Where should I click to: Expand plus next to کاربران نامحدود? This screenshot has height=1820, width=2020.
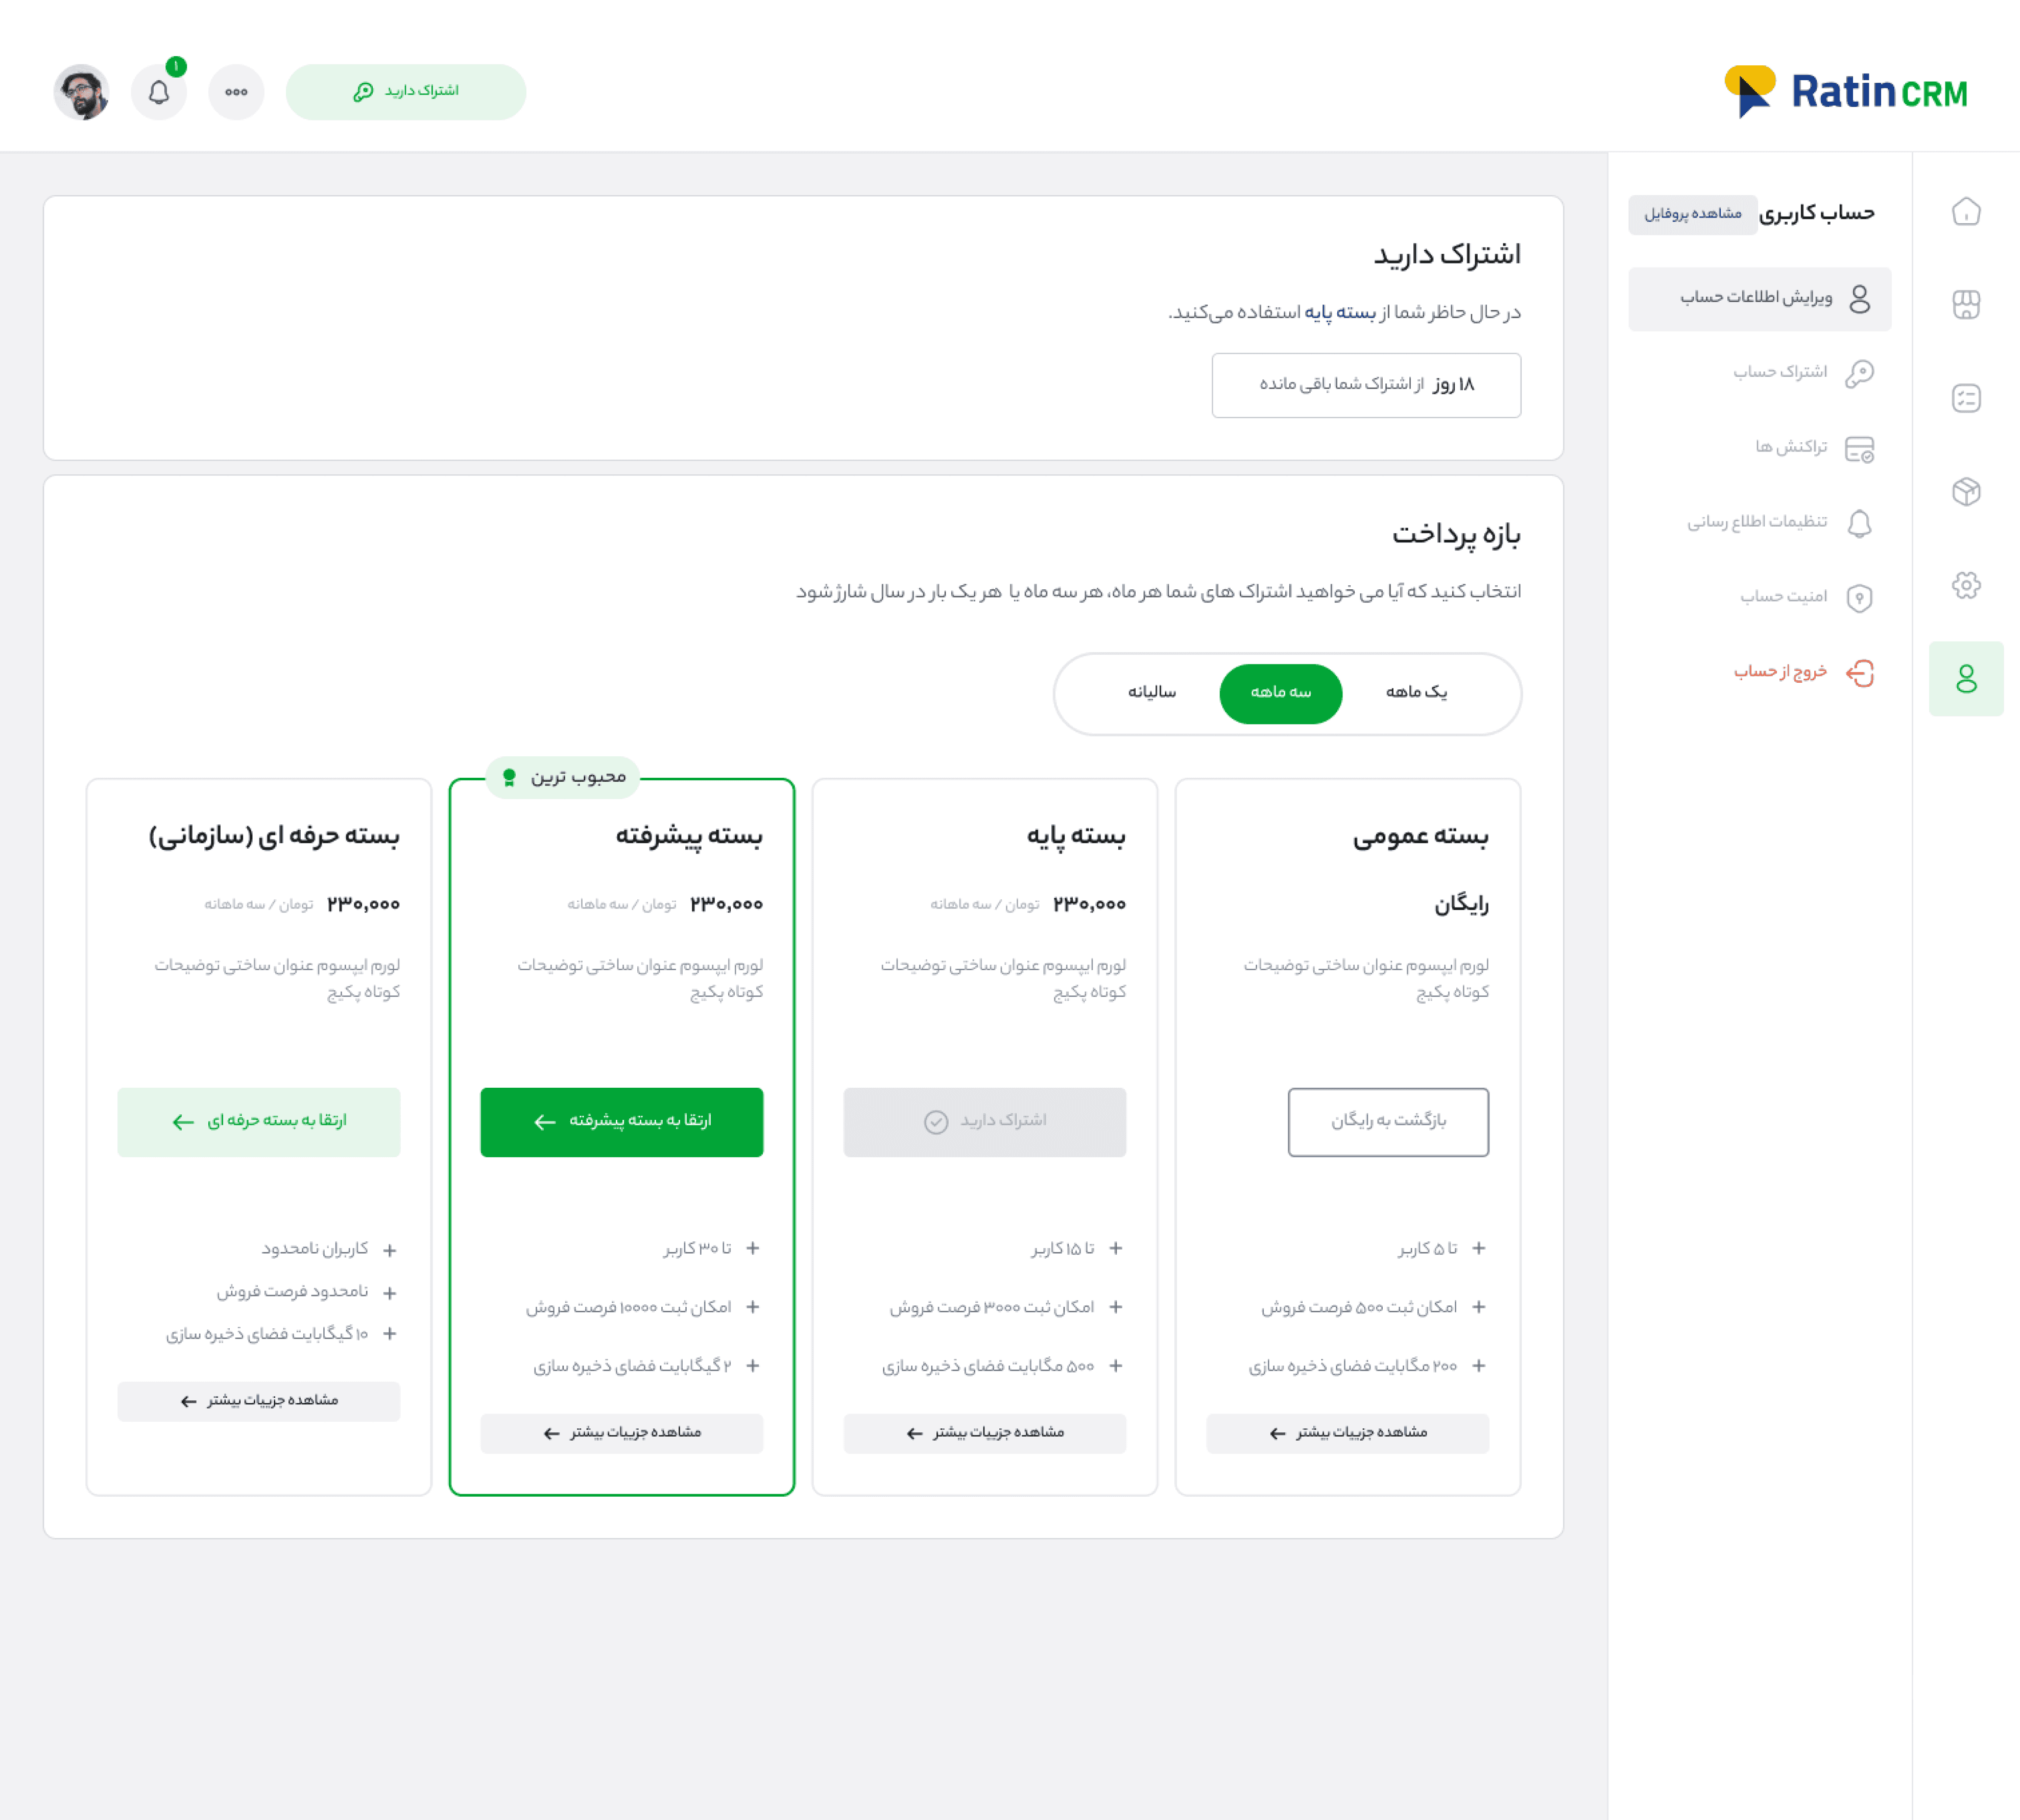pyautogui.click(x=390, y=1250)
